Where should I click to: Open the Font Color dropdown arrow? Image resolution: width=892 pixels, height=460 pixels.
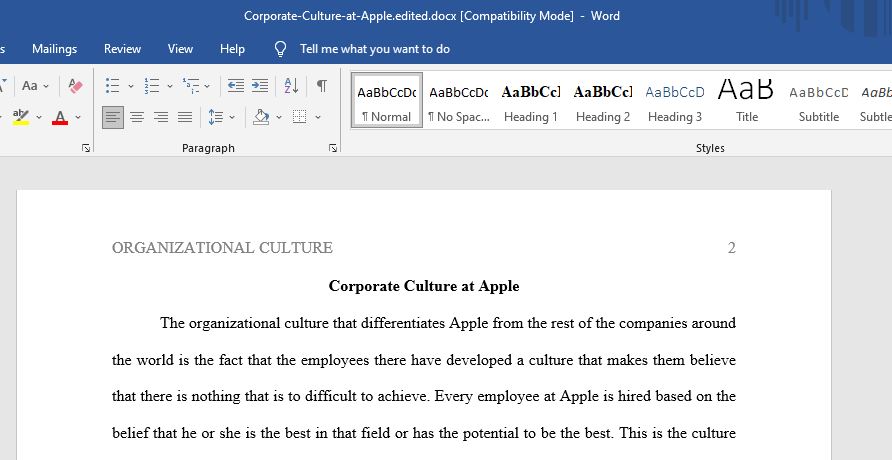[78, 118]
